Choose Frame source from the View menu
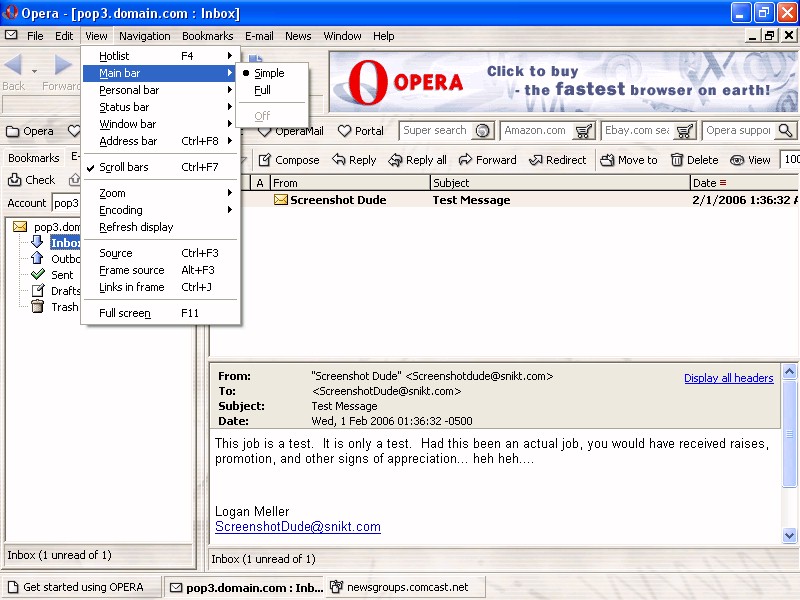Screen dimensions: 800x600 click(x=160, y=270)
